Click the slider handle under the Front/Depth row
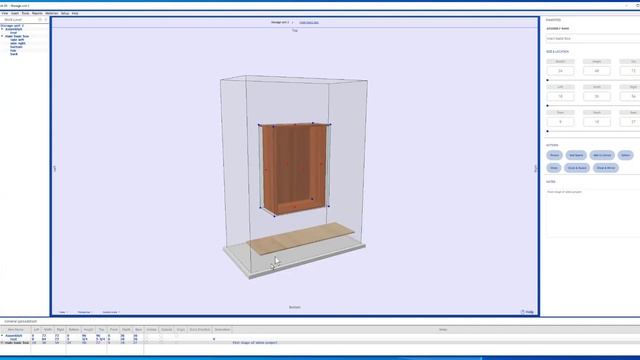This screenshot has height=360, width=640. tap(548, 131)
